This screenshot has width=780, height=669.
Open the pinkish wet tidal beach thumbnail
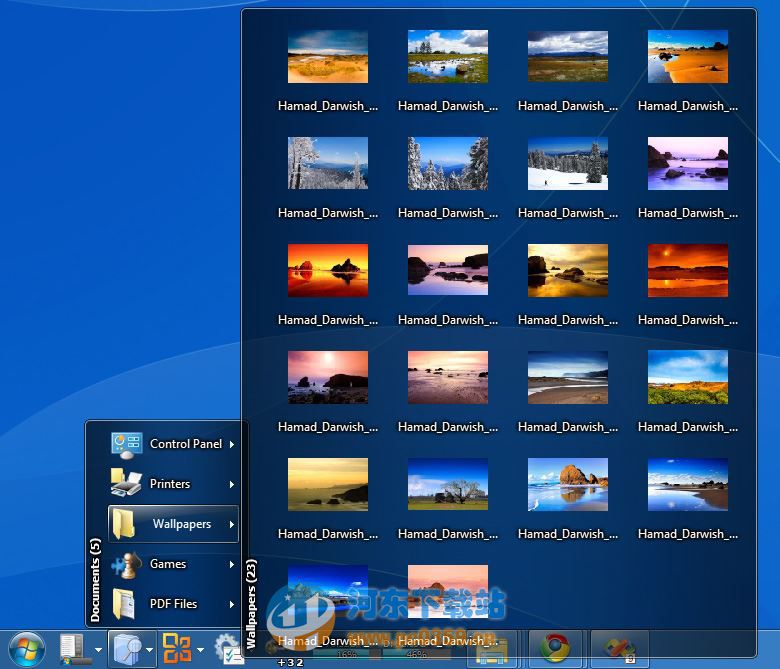[448, 377]
